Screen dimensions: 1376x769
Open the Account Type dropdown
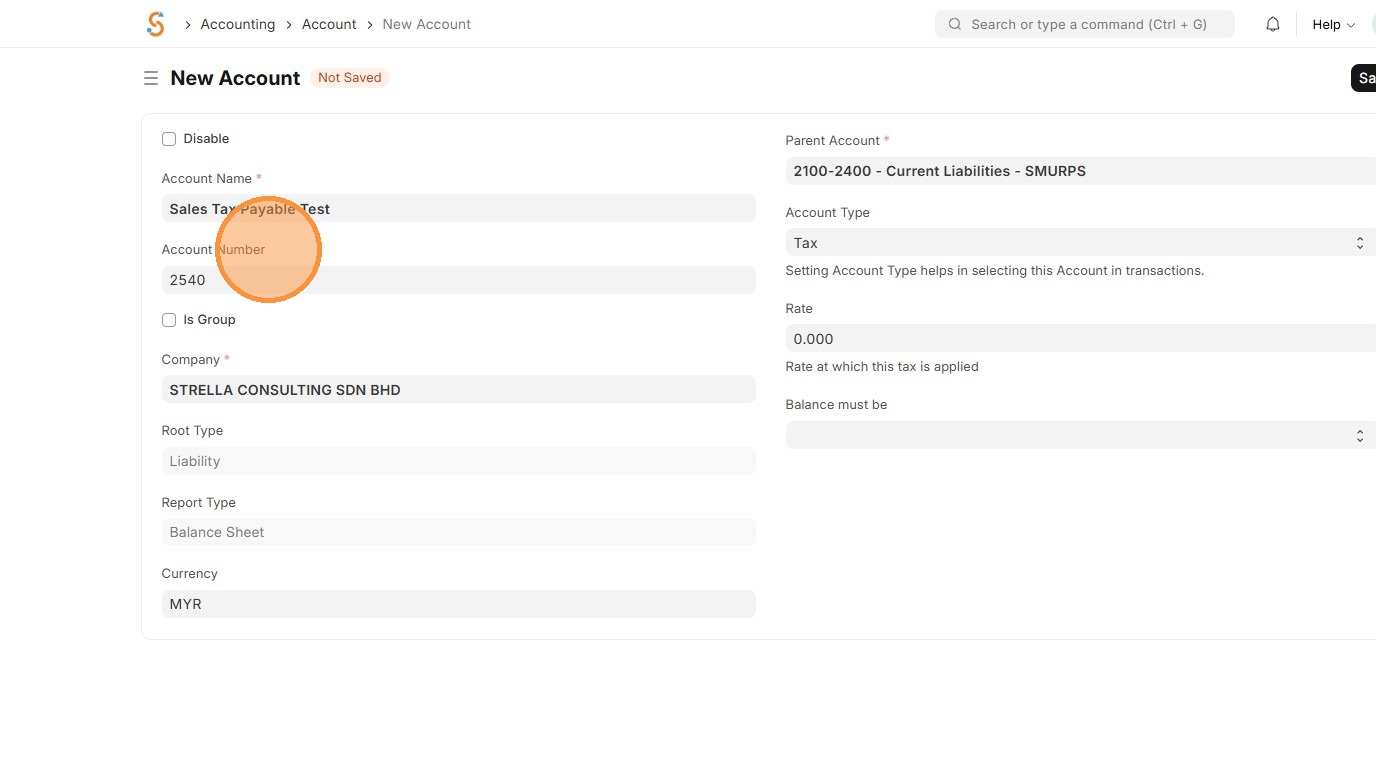pos(1080,243)
